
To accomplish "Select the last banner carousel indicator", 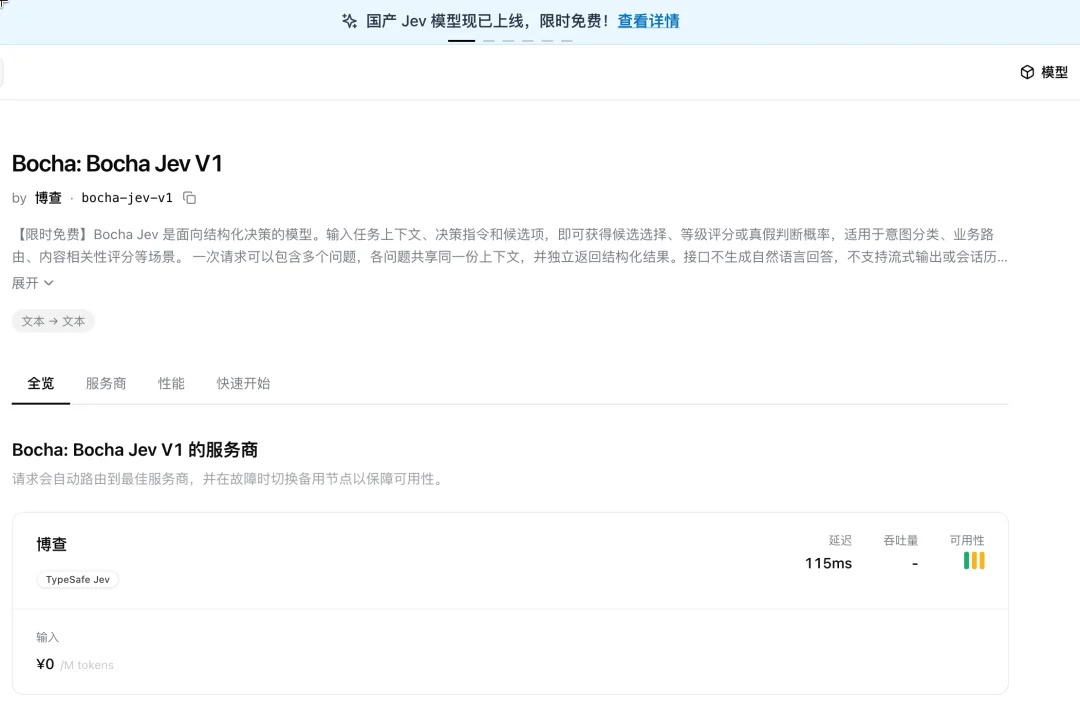I will [x=566, y=41].
